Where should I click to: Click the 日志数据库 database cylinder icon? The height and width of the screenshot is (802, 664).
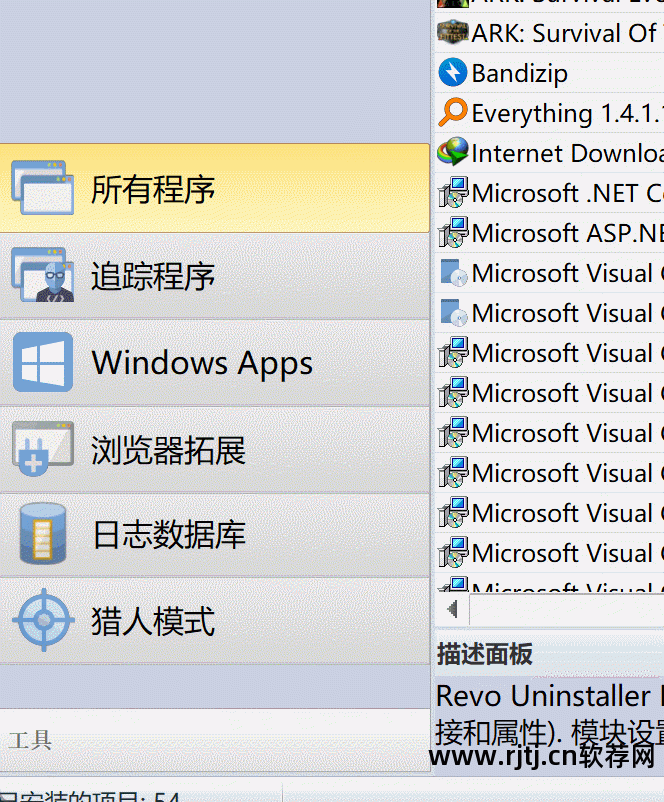point(43,533)
